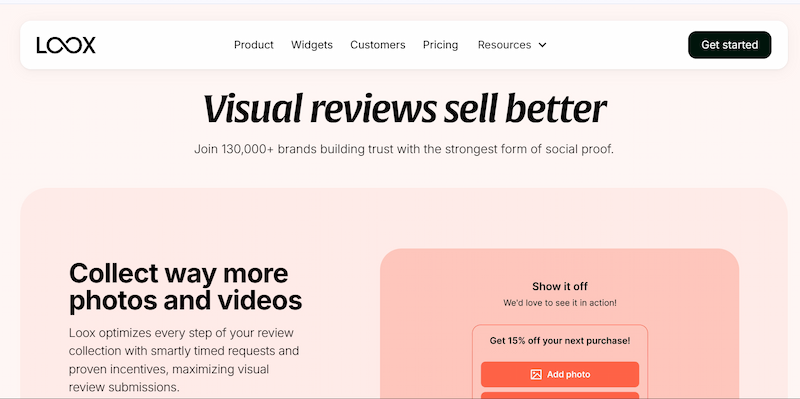Go to the Widgets page
Screen dimensions: 800x399
(312, 45)
